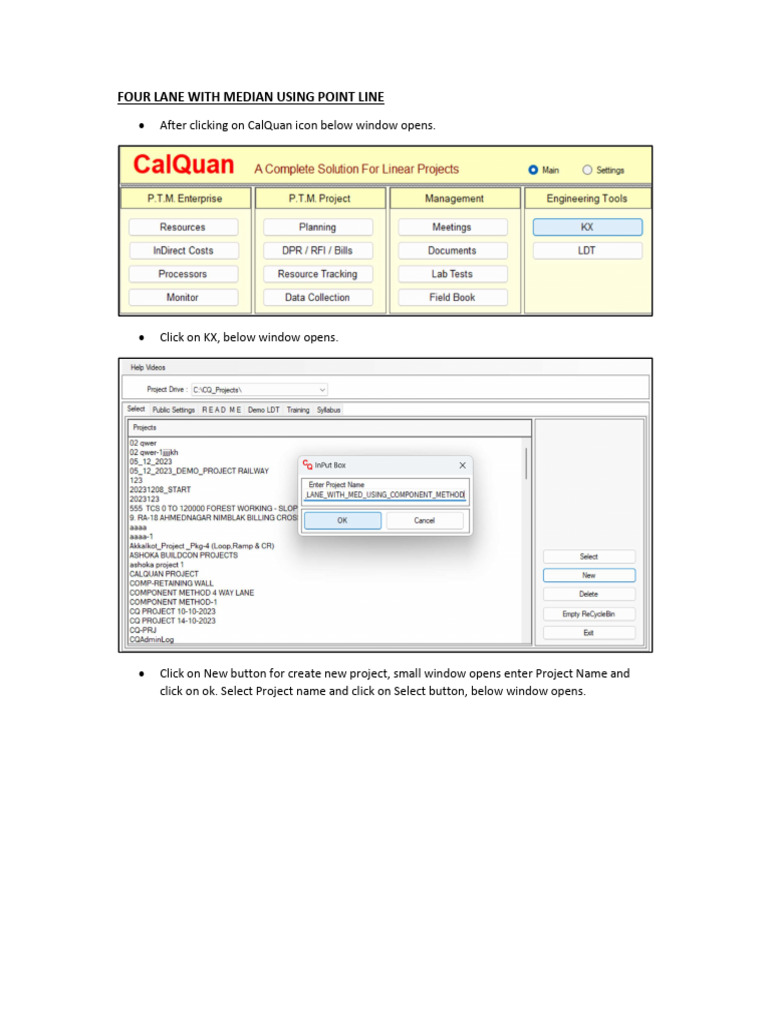Open the Syllabus tab
This screenshot has height=1024, width=768.
328,409
